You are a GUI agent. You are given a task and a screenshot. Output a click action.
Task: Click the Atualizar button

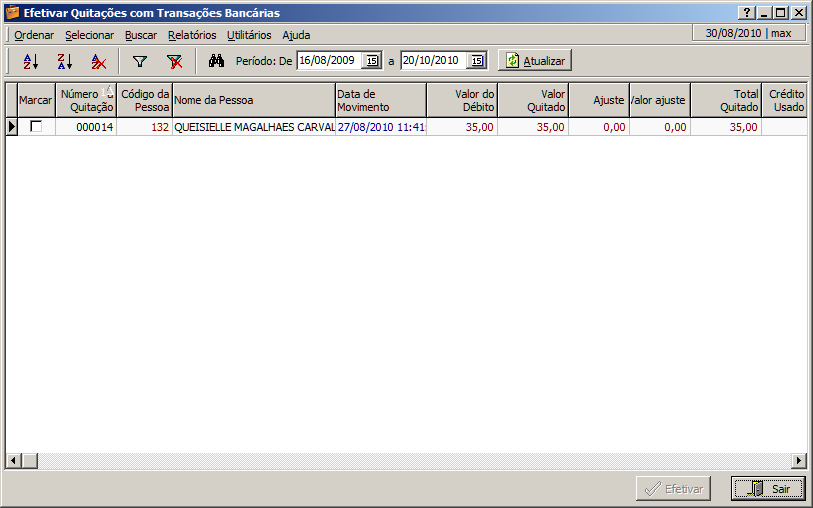535,61
